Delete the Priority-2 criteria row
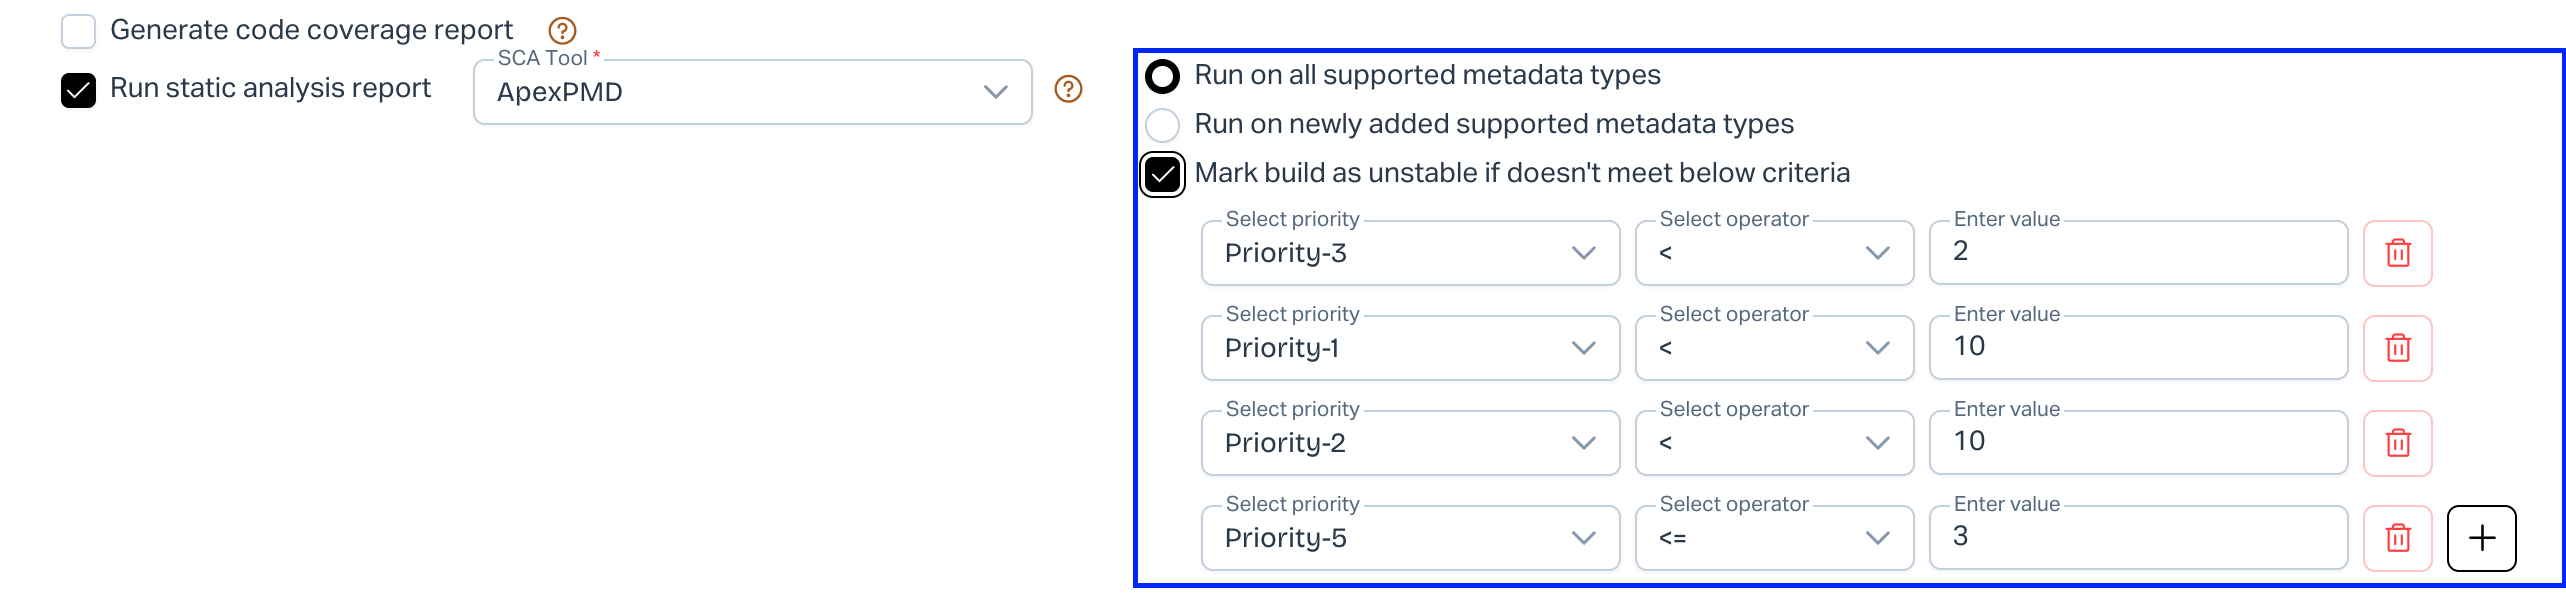Screen dimensions: 2566x604 (x=2397, y=443)
